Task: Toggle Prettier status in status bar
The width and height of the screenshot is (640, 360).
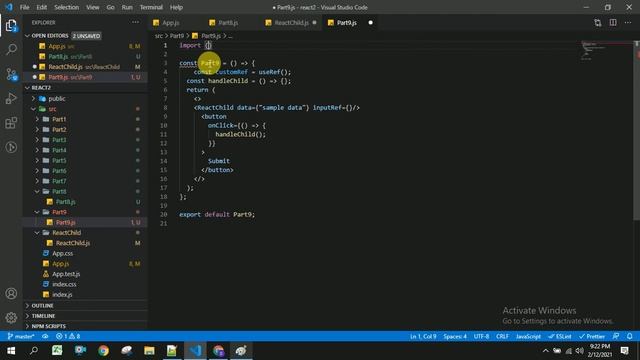Action: pyautogui.click(x=592, y=336)
